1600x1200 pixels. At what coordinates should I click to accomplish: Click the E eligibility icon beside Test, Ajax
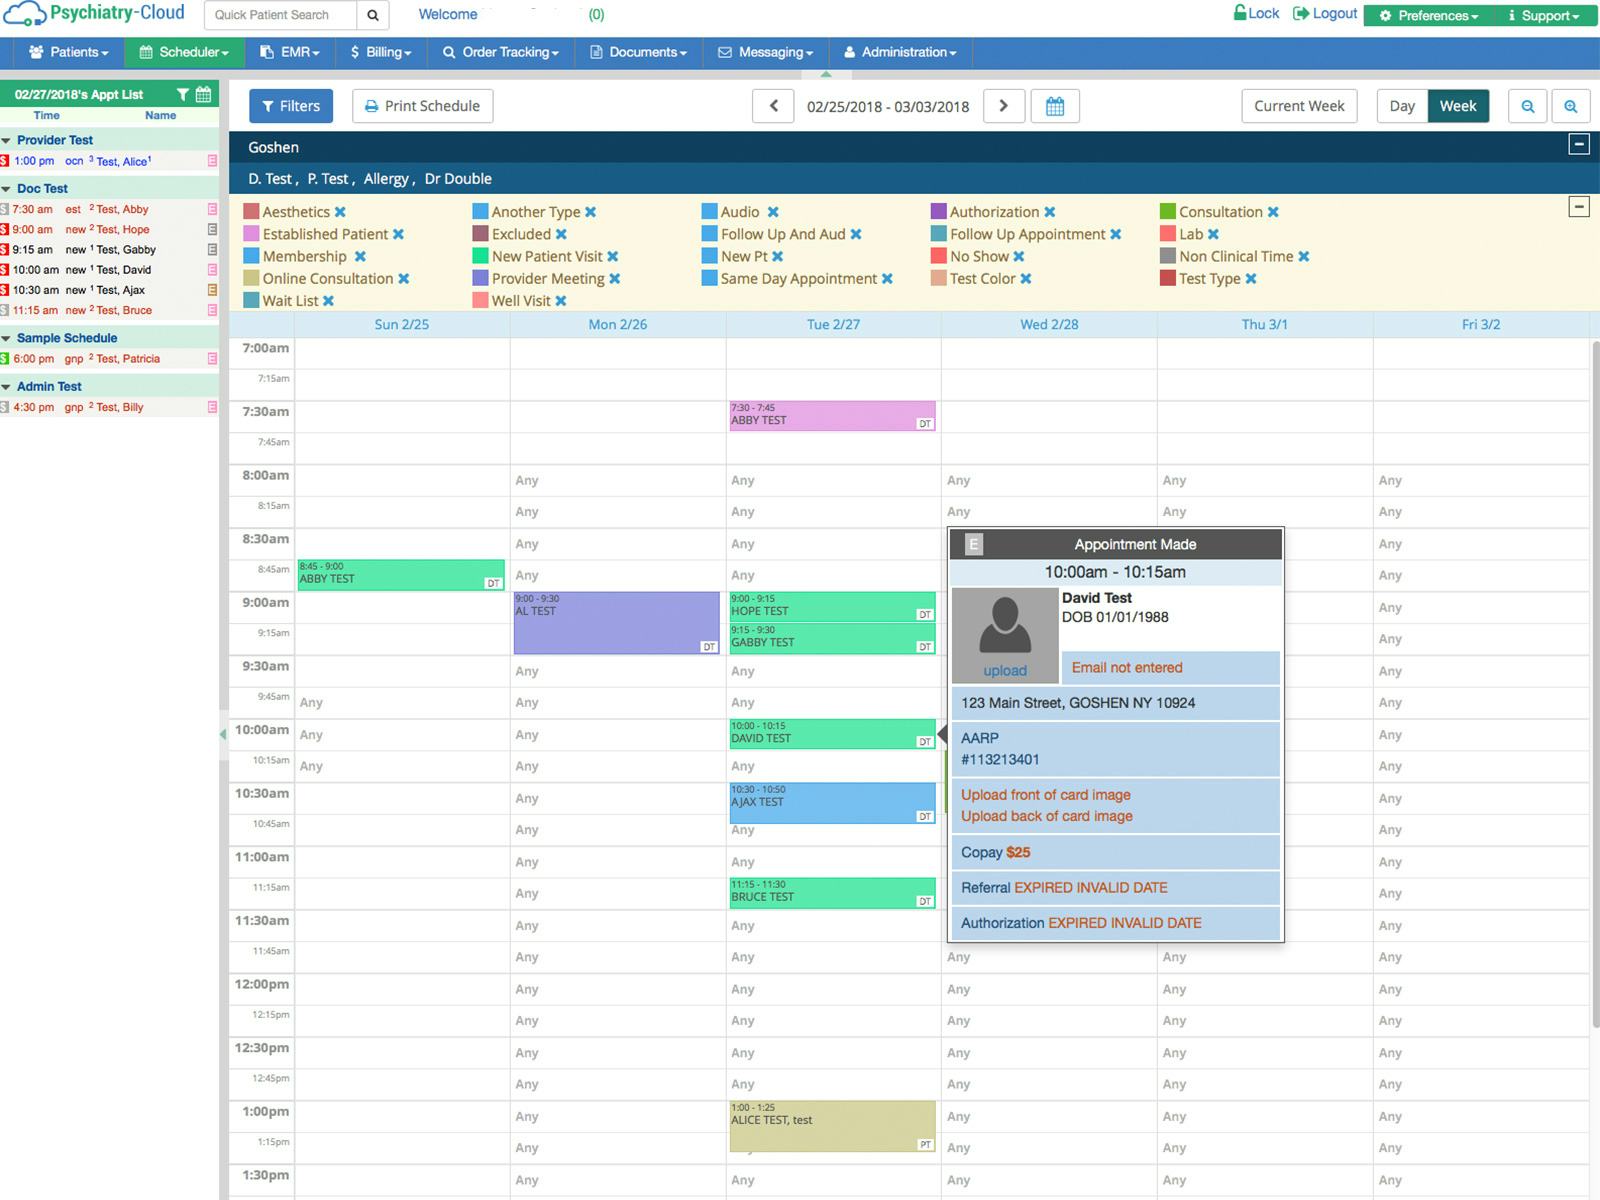pos(211,290)
